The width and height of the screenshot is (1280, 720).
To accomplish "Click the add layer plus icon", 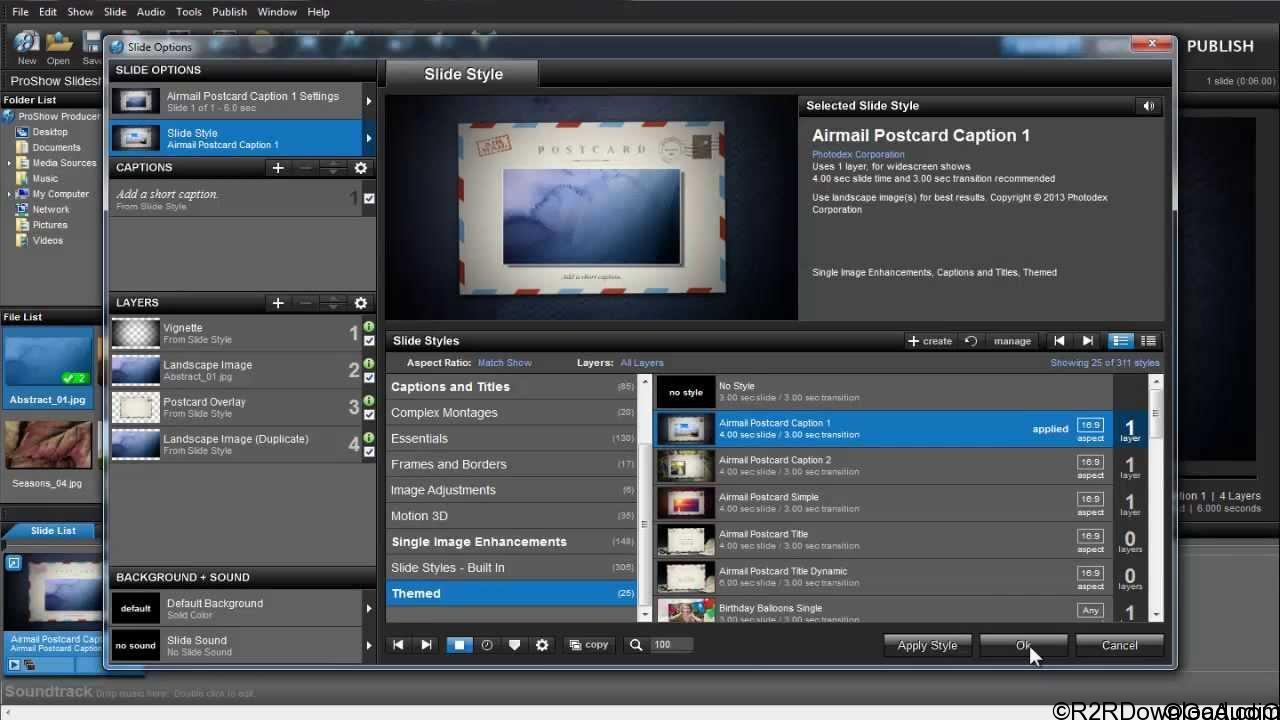I will pyautogui.click(x=278, y=302).
